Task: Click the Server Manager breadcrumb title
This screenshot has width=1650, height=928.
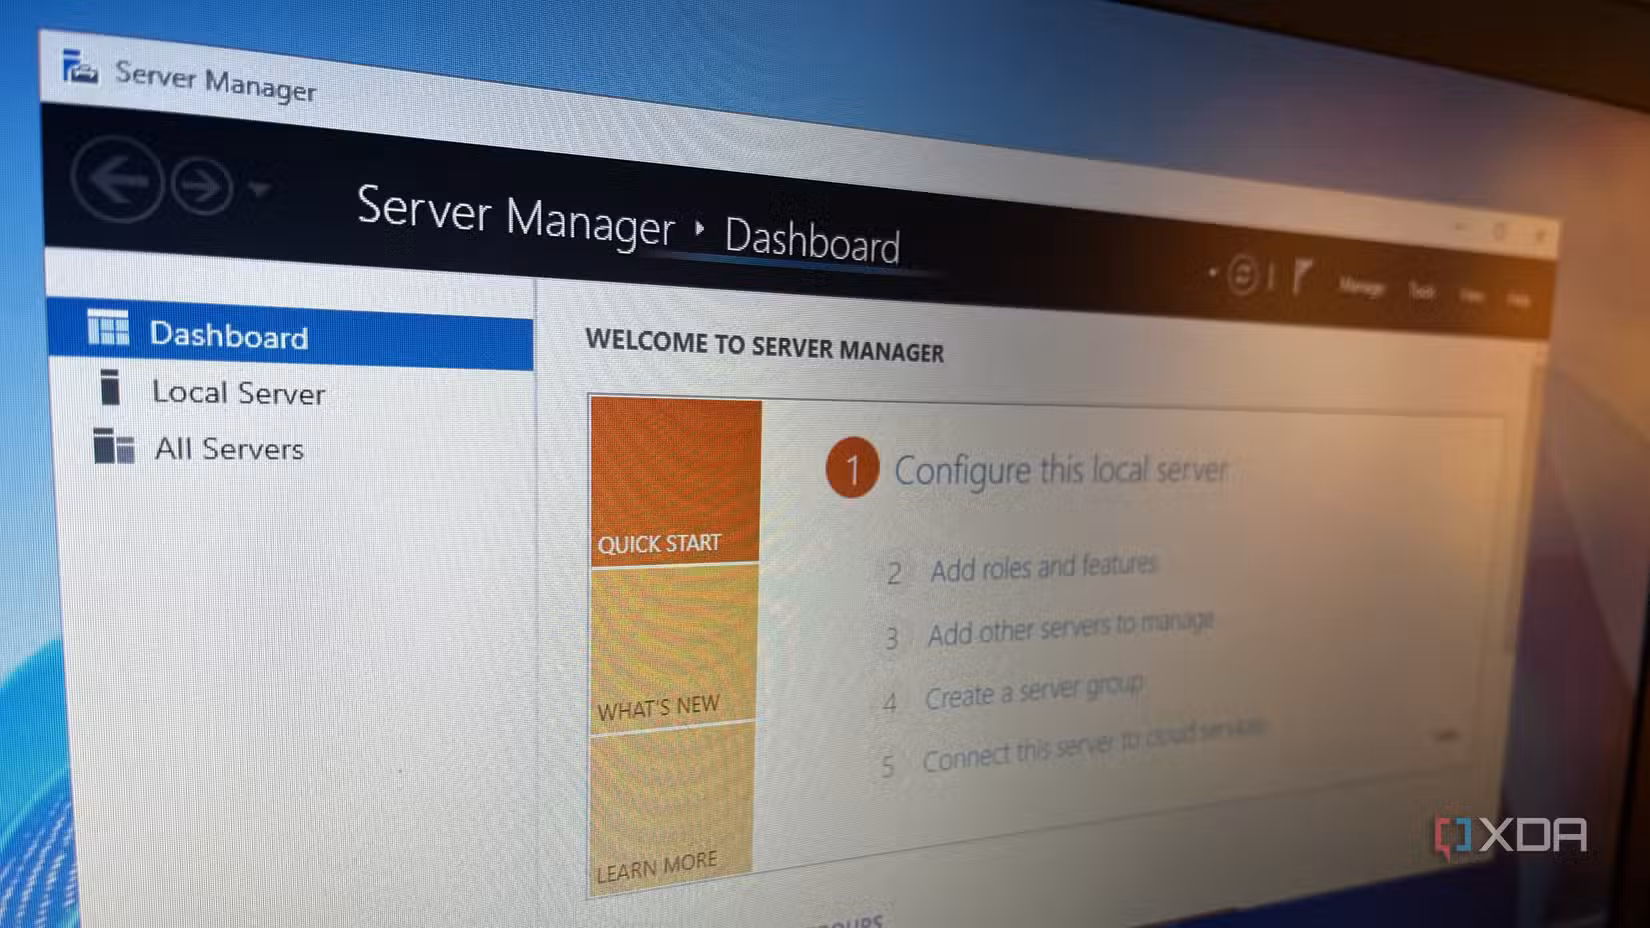Action: (515, 217)
